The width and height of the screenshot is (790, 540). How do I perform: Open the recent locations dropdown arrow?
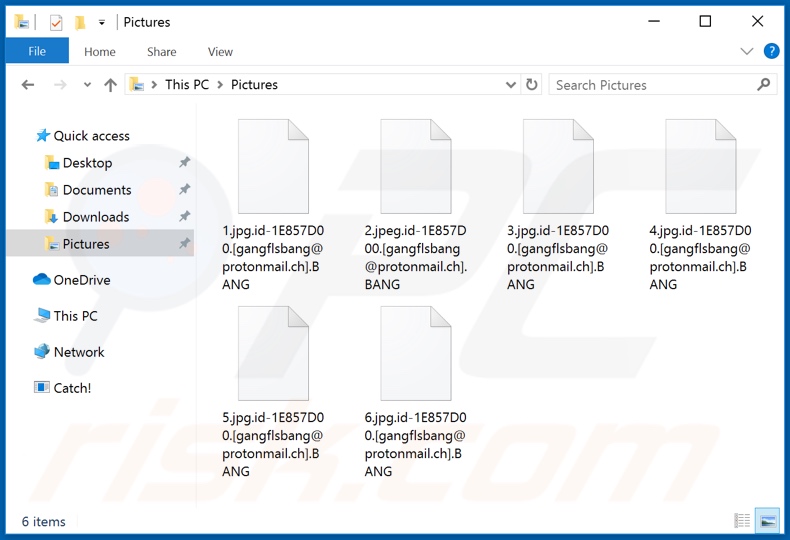[88, 85]
